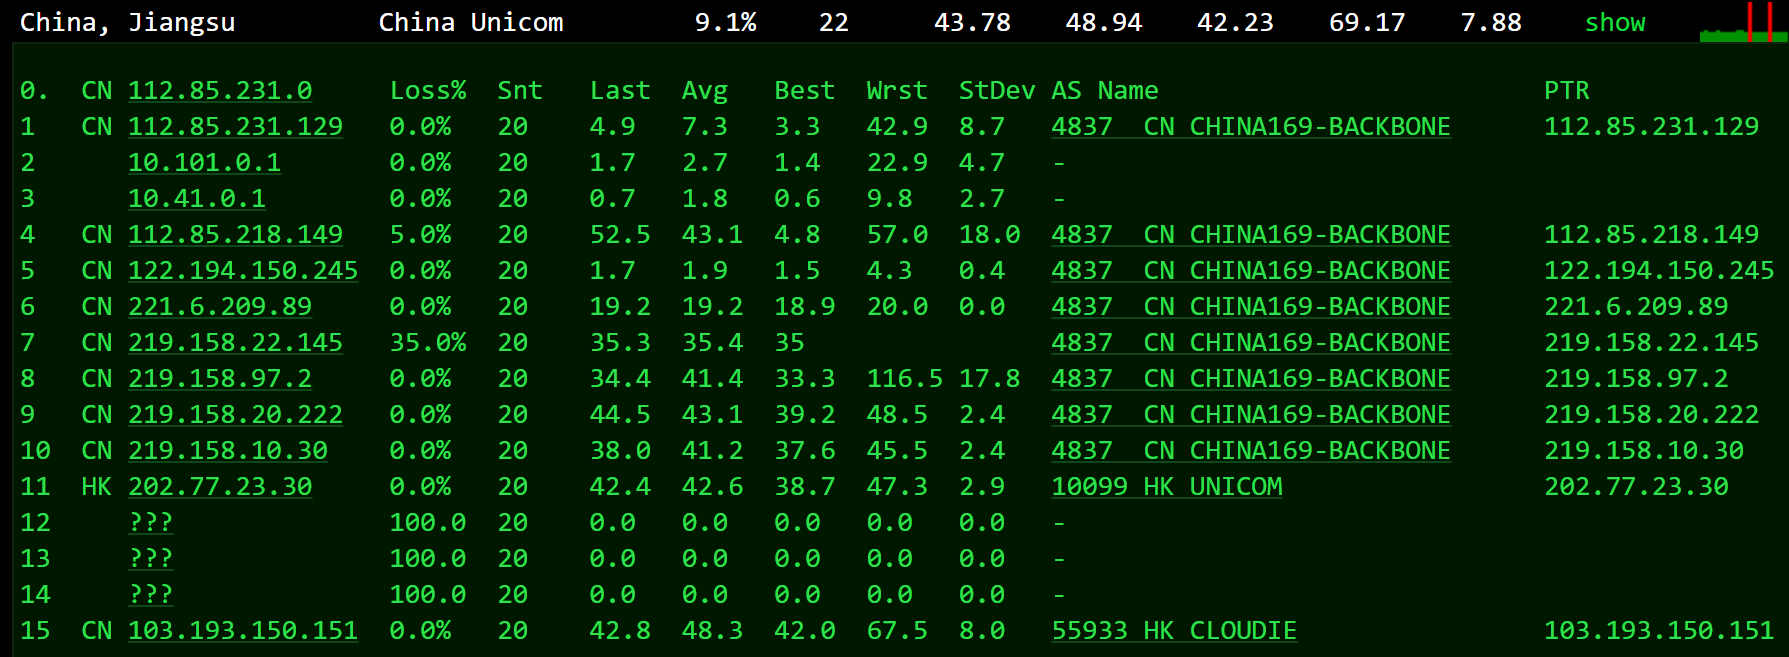Open IP link 103.193.150.151 at hop 15
This screenshot has width=1789, height=657.
pos(243,631)
